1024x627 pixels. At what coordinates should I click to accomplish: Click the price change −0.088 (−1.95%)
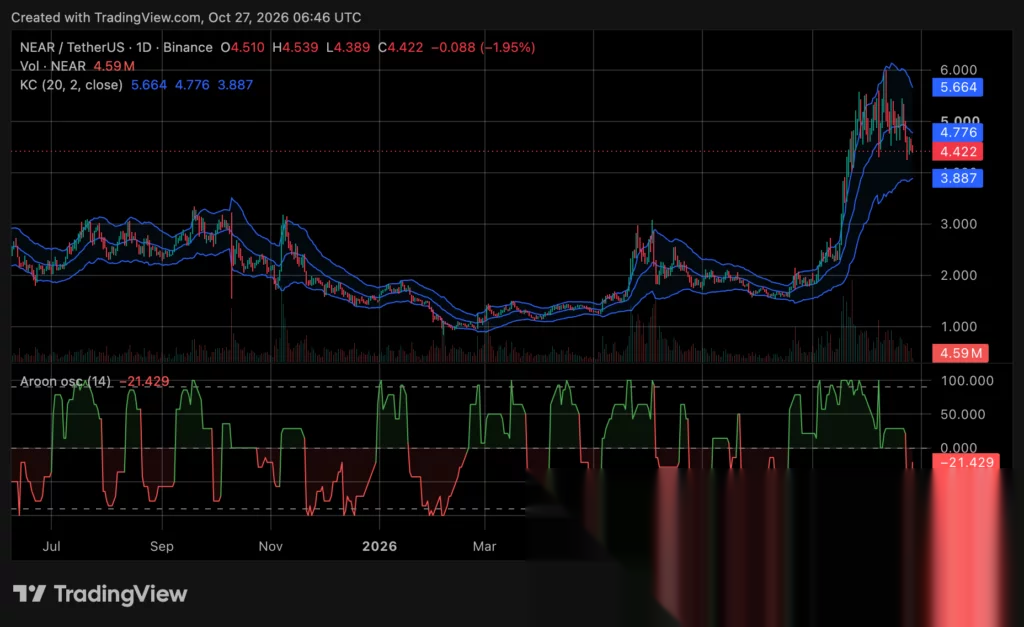tap(483, 47)
